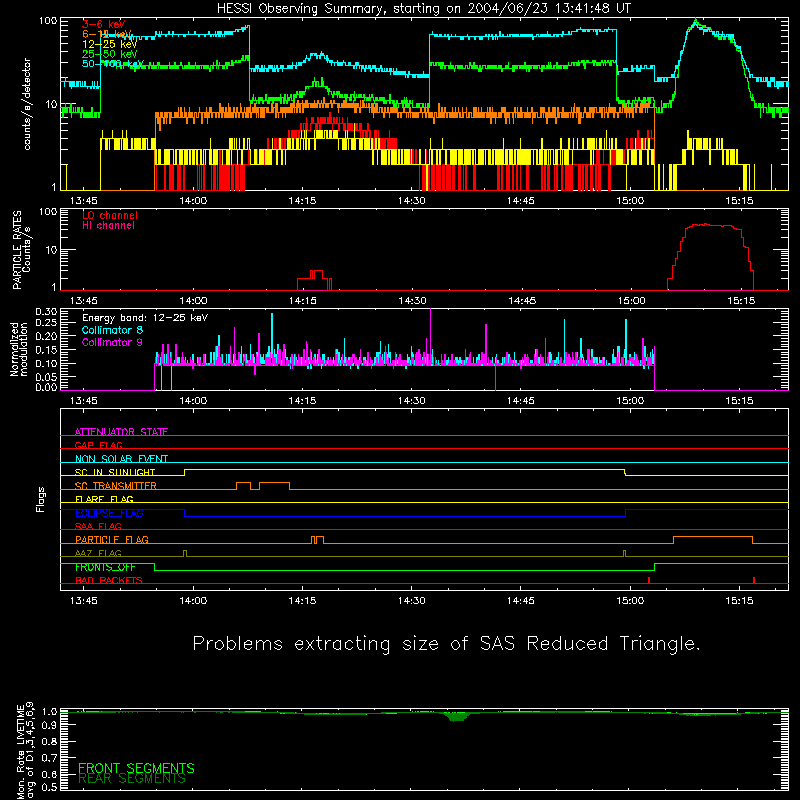The height and width of the screenshot is (800, 800).
Task: Select the 25-50 keV legend label
Action: [110, 54]
